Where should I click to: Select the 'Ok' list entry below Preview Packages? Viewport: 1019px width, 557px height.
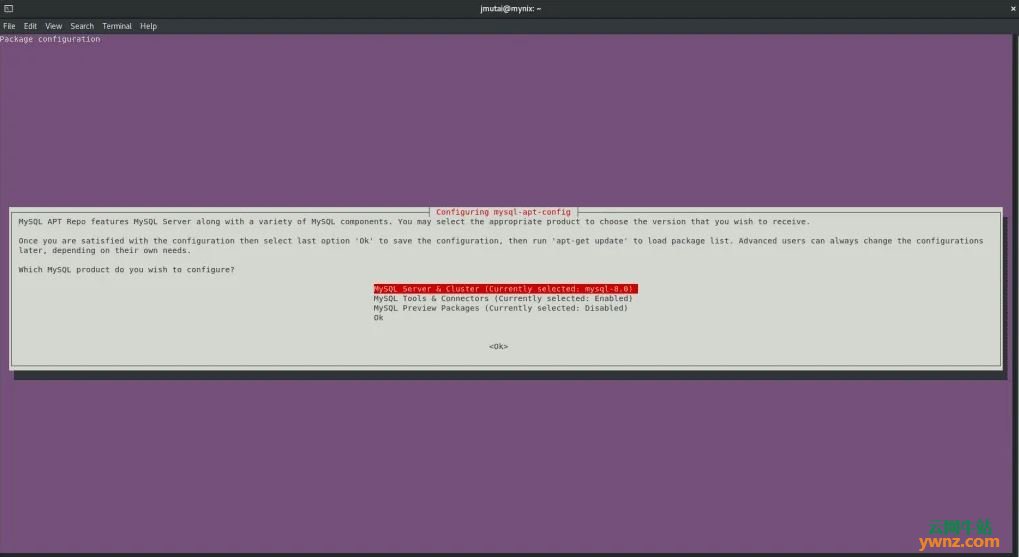coord(378,318)
